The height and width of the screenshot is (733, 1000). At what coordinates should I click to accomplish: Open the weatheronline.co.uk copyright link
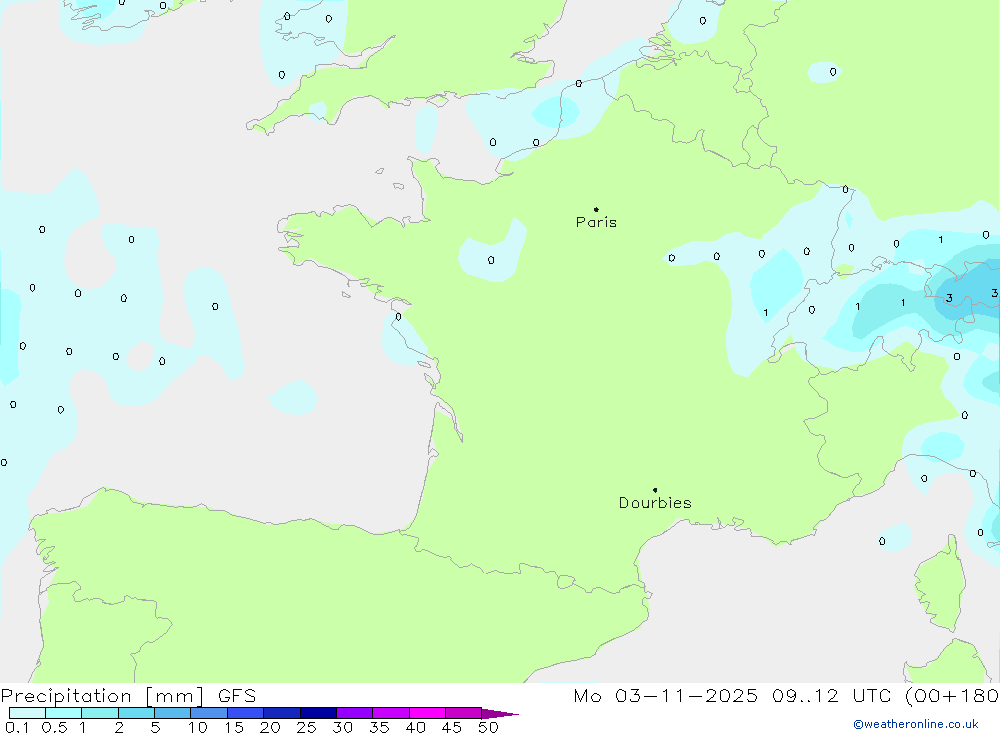[x=916, y=724]
